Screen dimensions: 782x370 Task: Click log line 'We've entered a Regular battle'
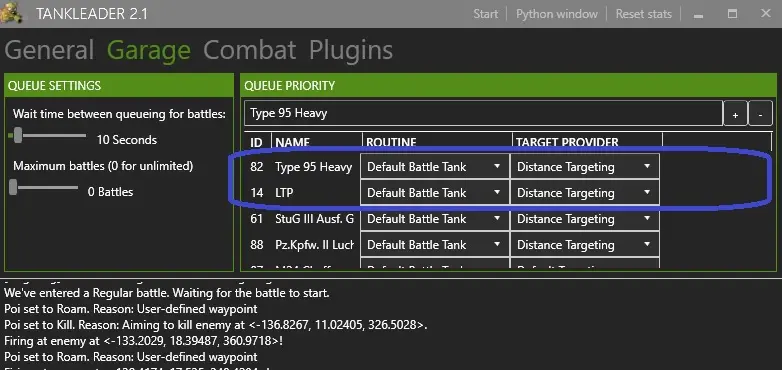(167, 292)
